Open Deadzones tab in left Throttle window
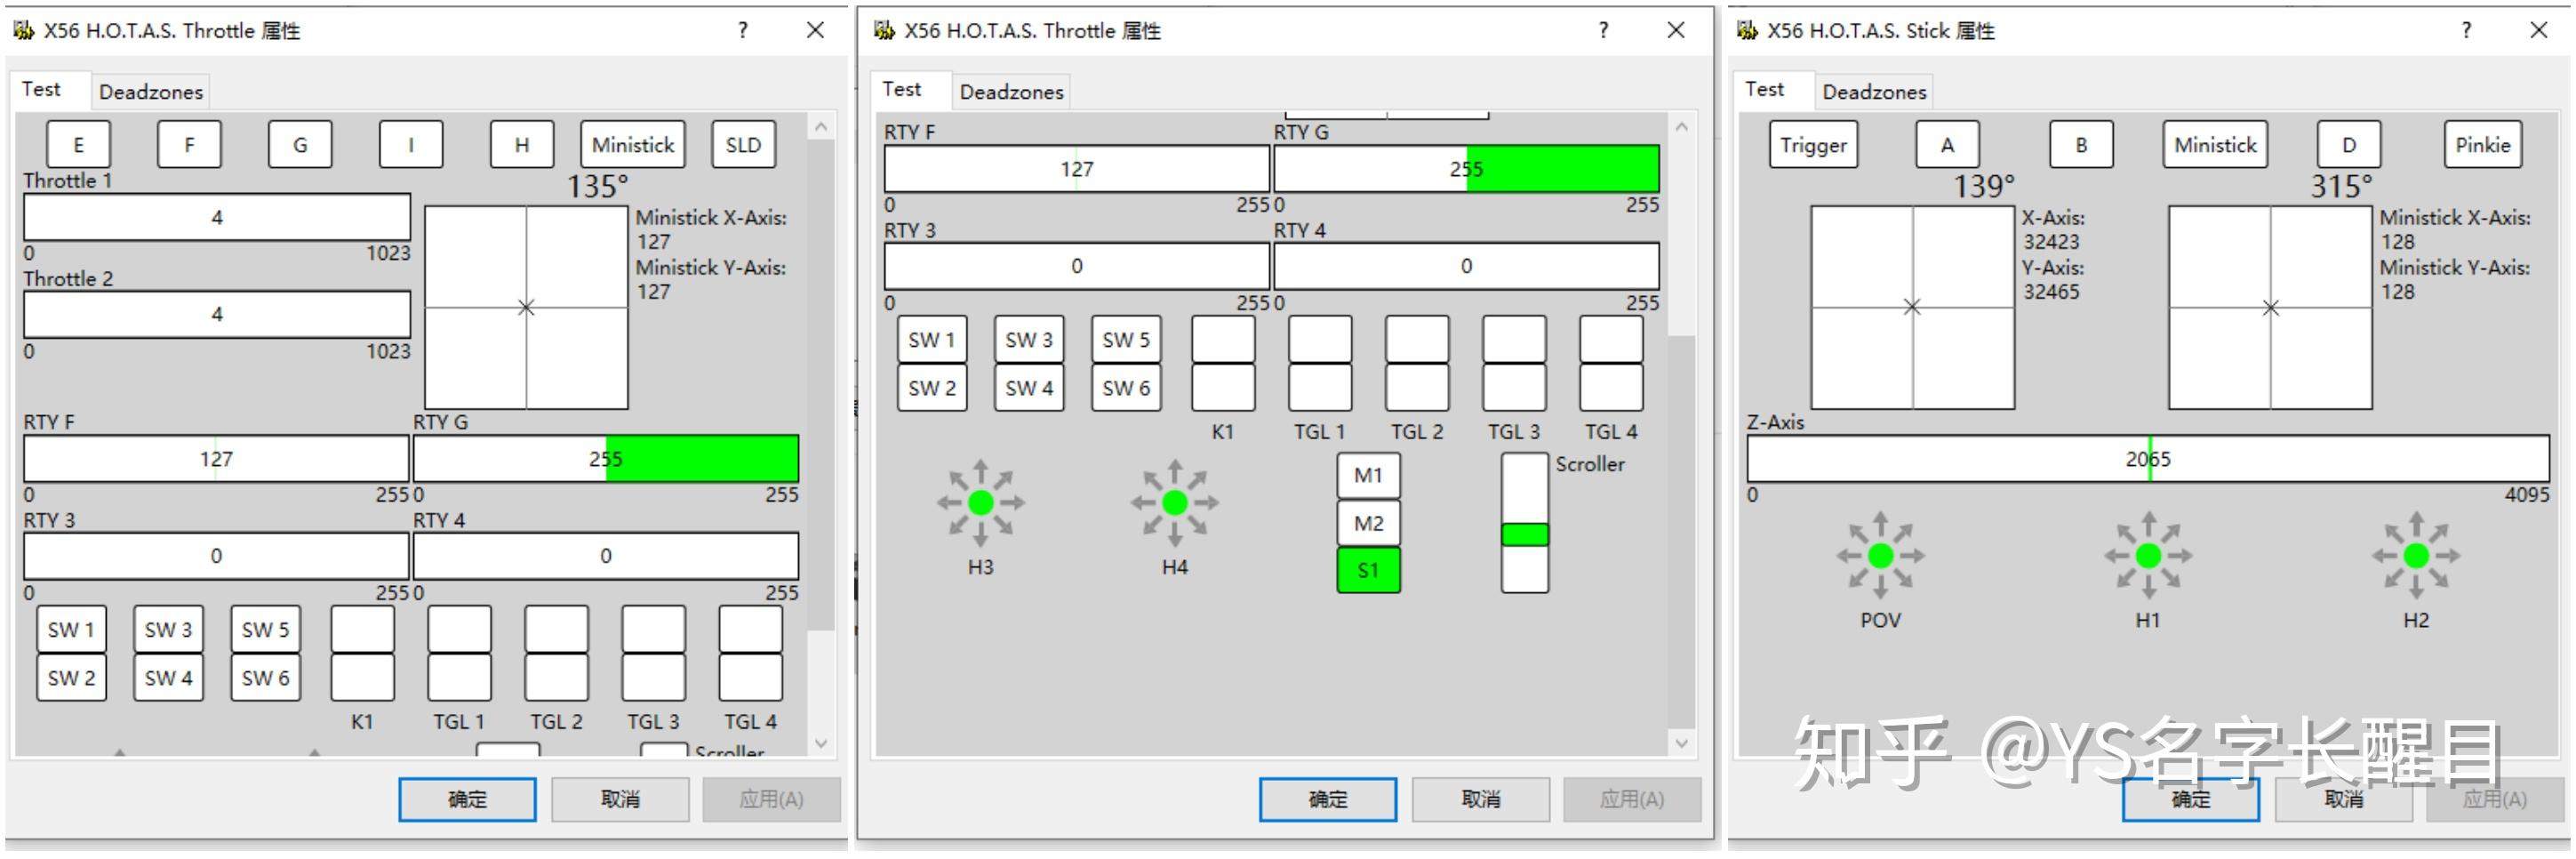 click(x=150, y=92)
